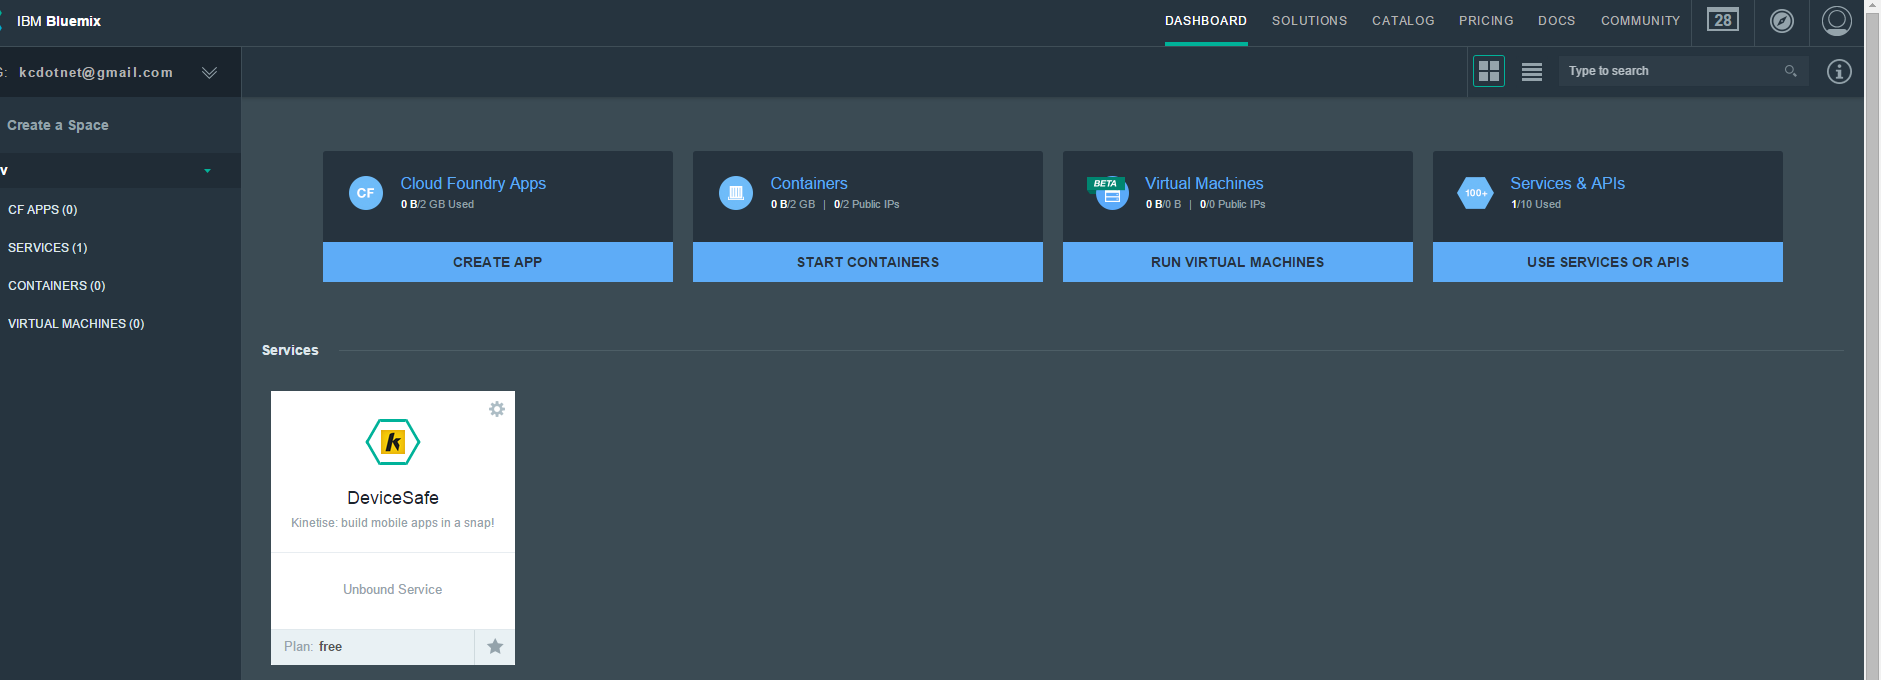Screen dimensions: 1881x680
Task: Open the 28 days trial counter icon
Action: coord(1722,20)
